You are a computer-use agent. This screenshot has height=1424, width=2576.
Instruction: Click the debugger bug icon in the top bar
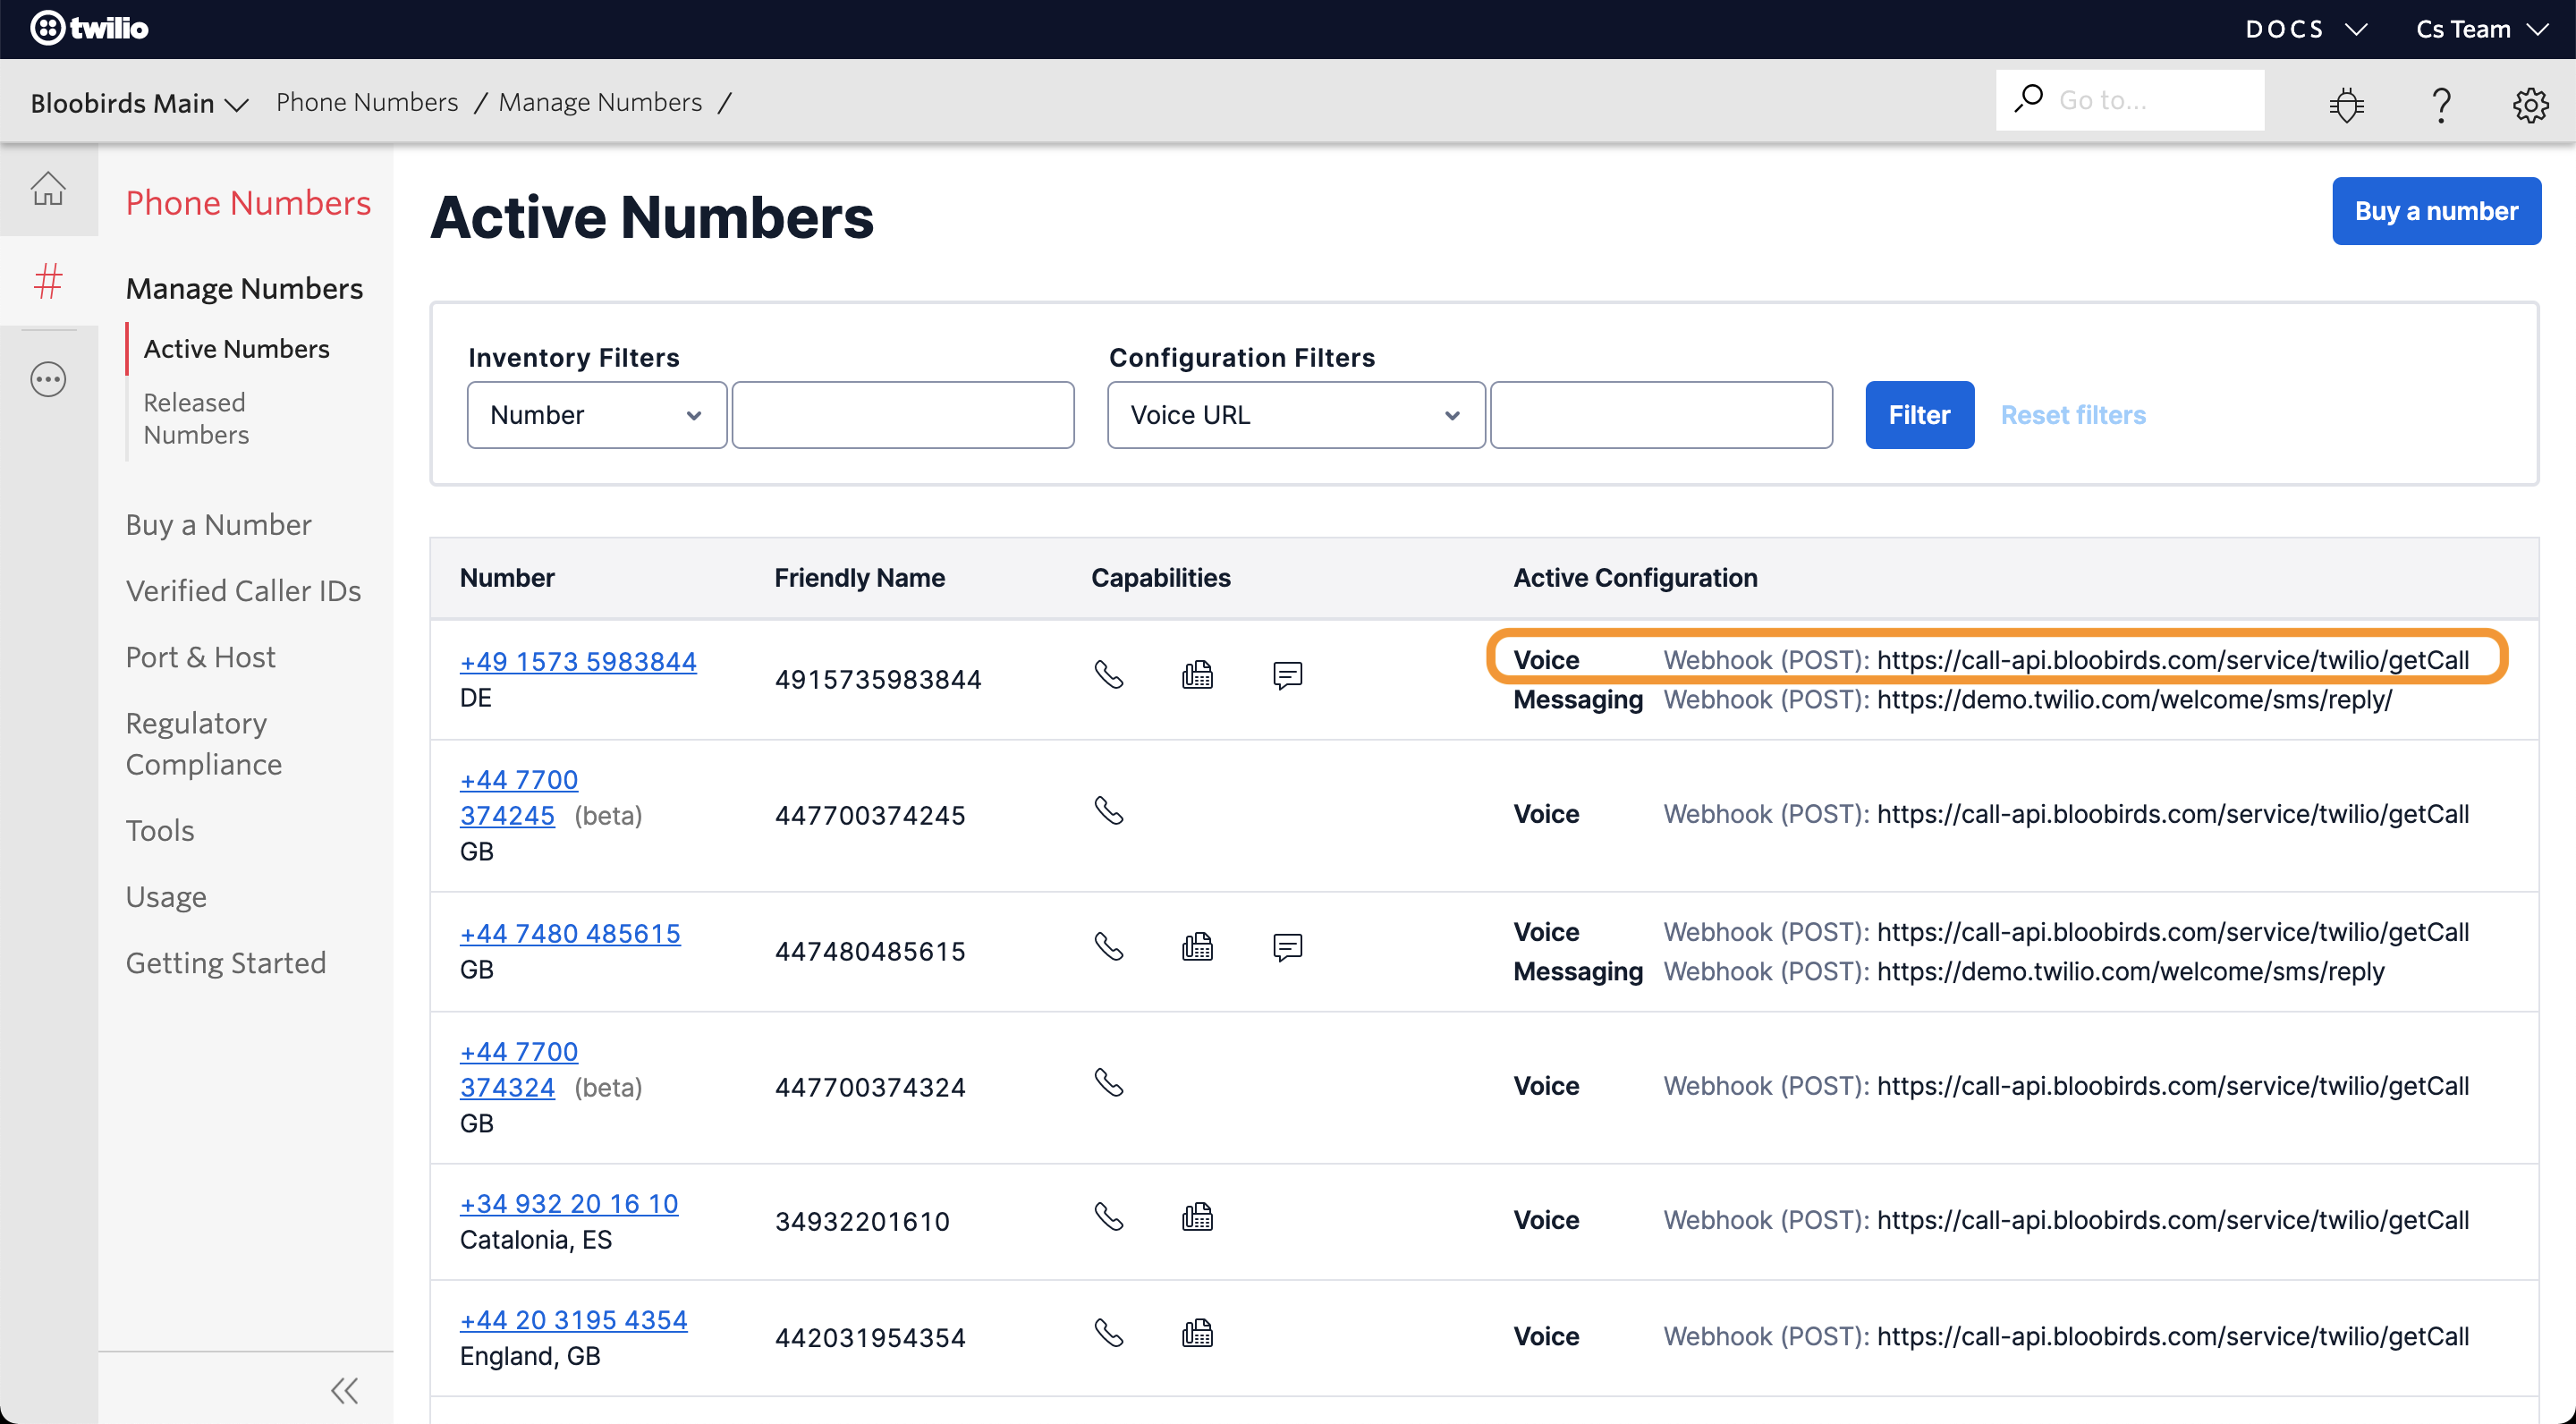[2346, 104]
